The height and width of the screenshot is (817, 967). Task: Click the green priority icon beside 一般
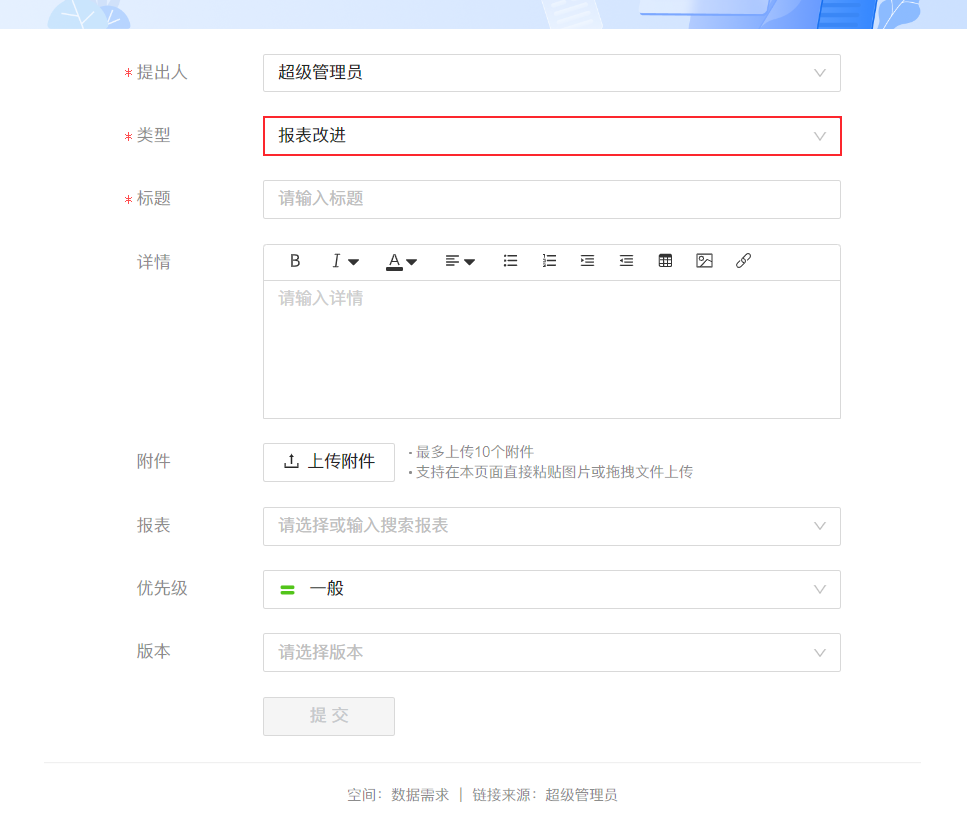point(287,590)
